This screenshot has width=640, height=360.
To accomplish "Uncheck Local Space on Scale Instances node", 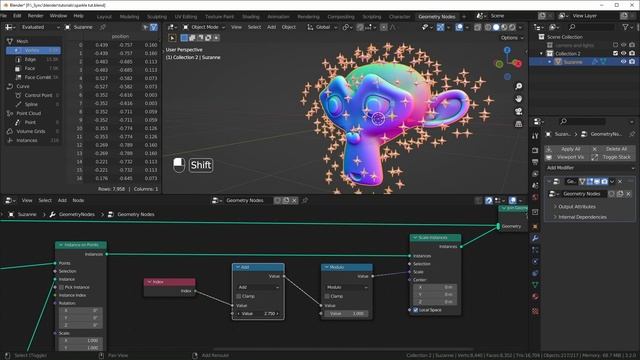I will (x=416, y=310).
